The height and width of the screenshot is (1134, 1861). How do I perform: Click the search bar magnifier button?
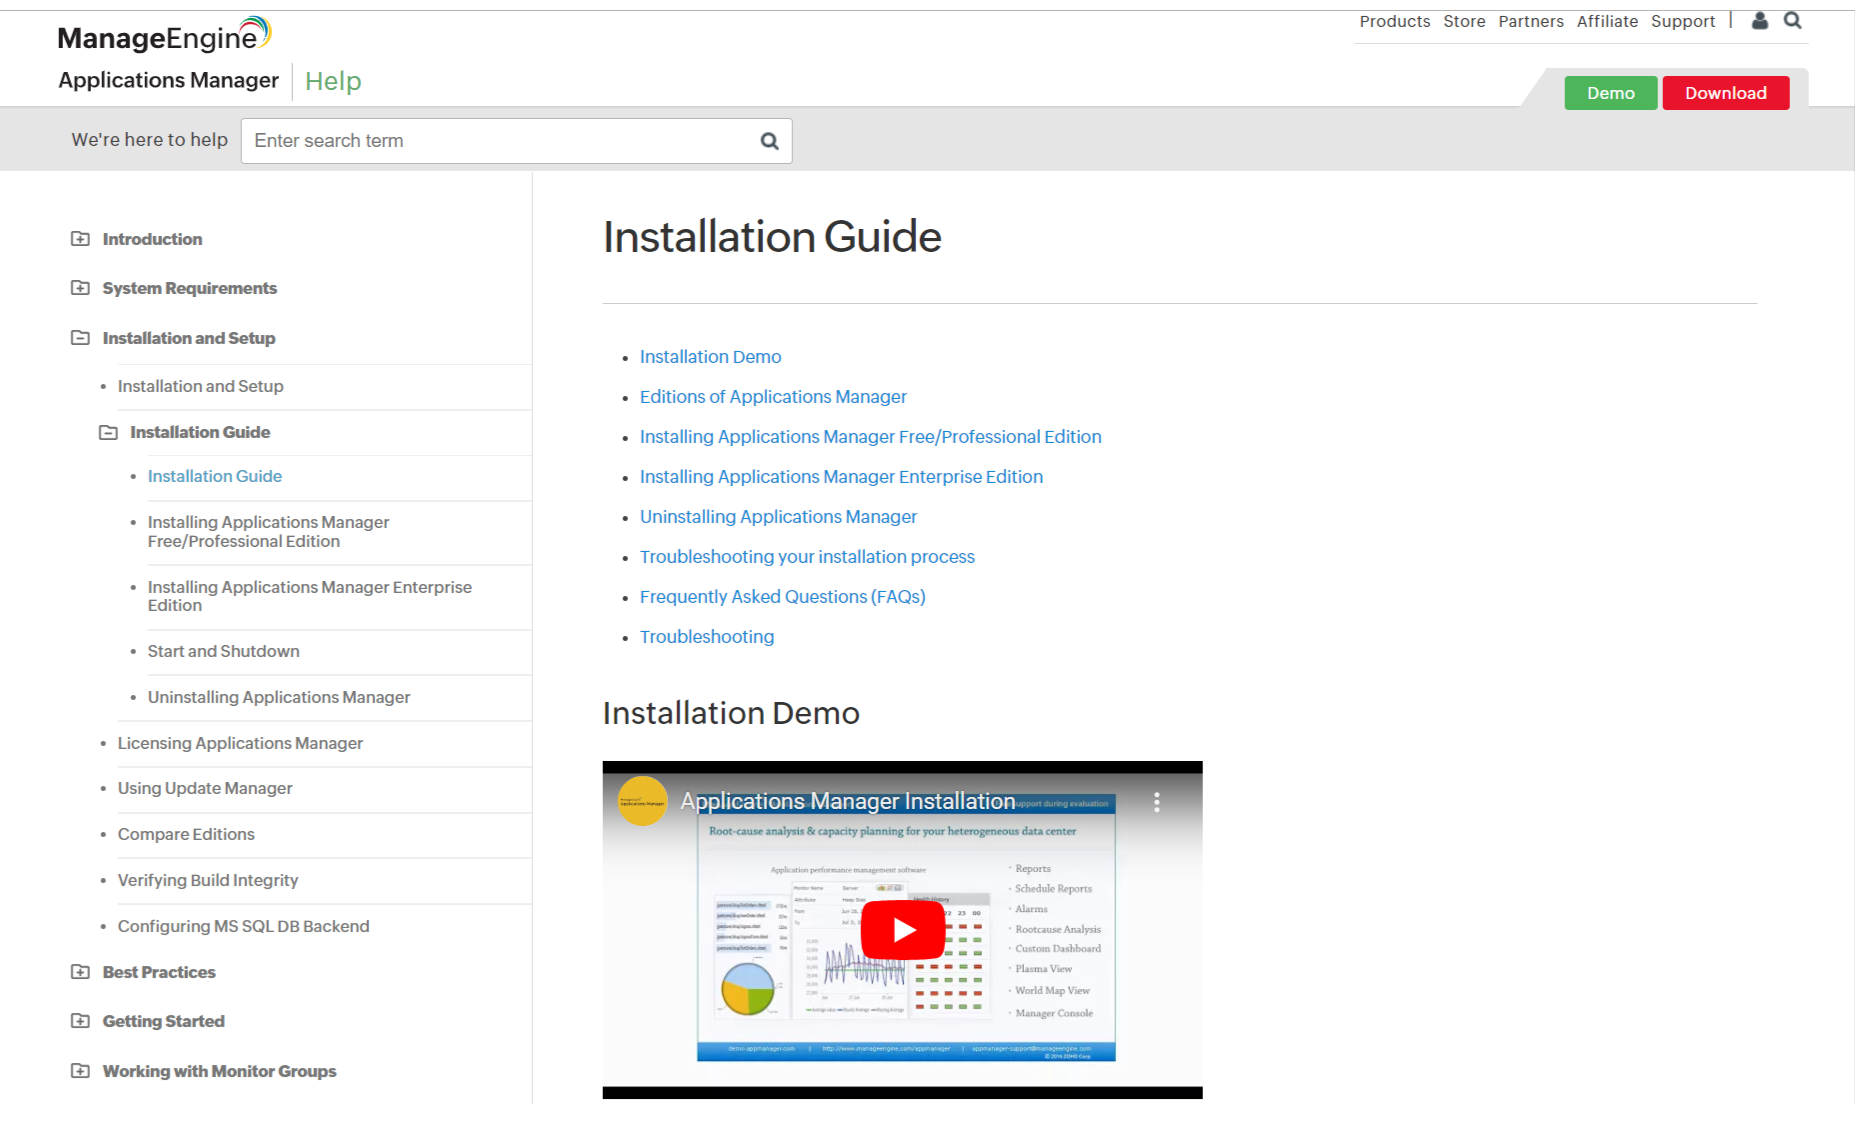(769, 141)
